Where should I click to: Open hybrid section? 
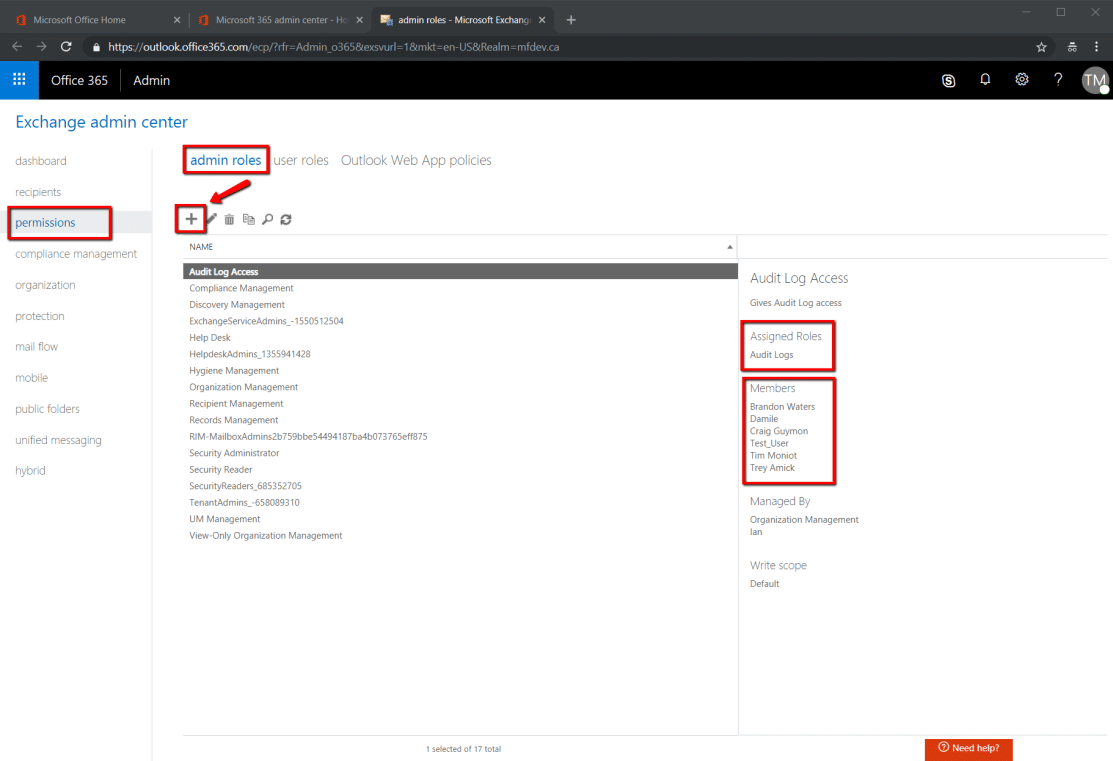click(x=30, y=471)
